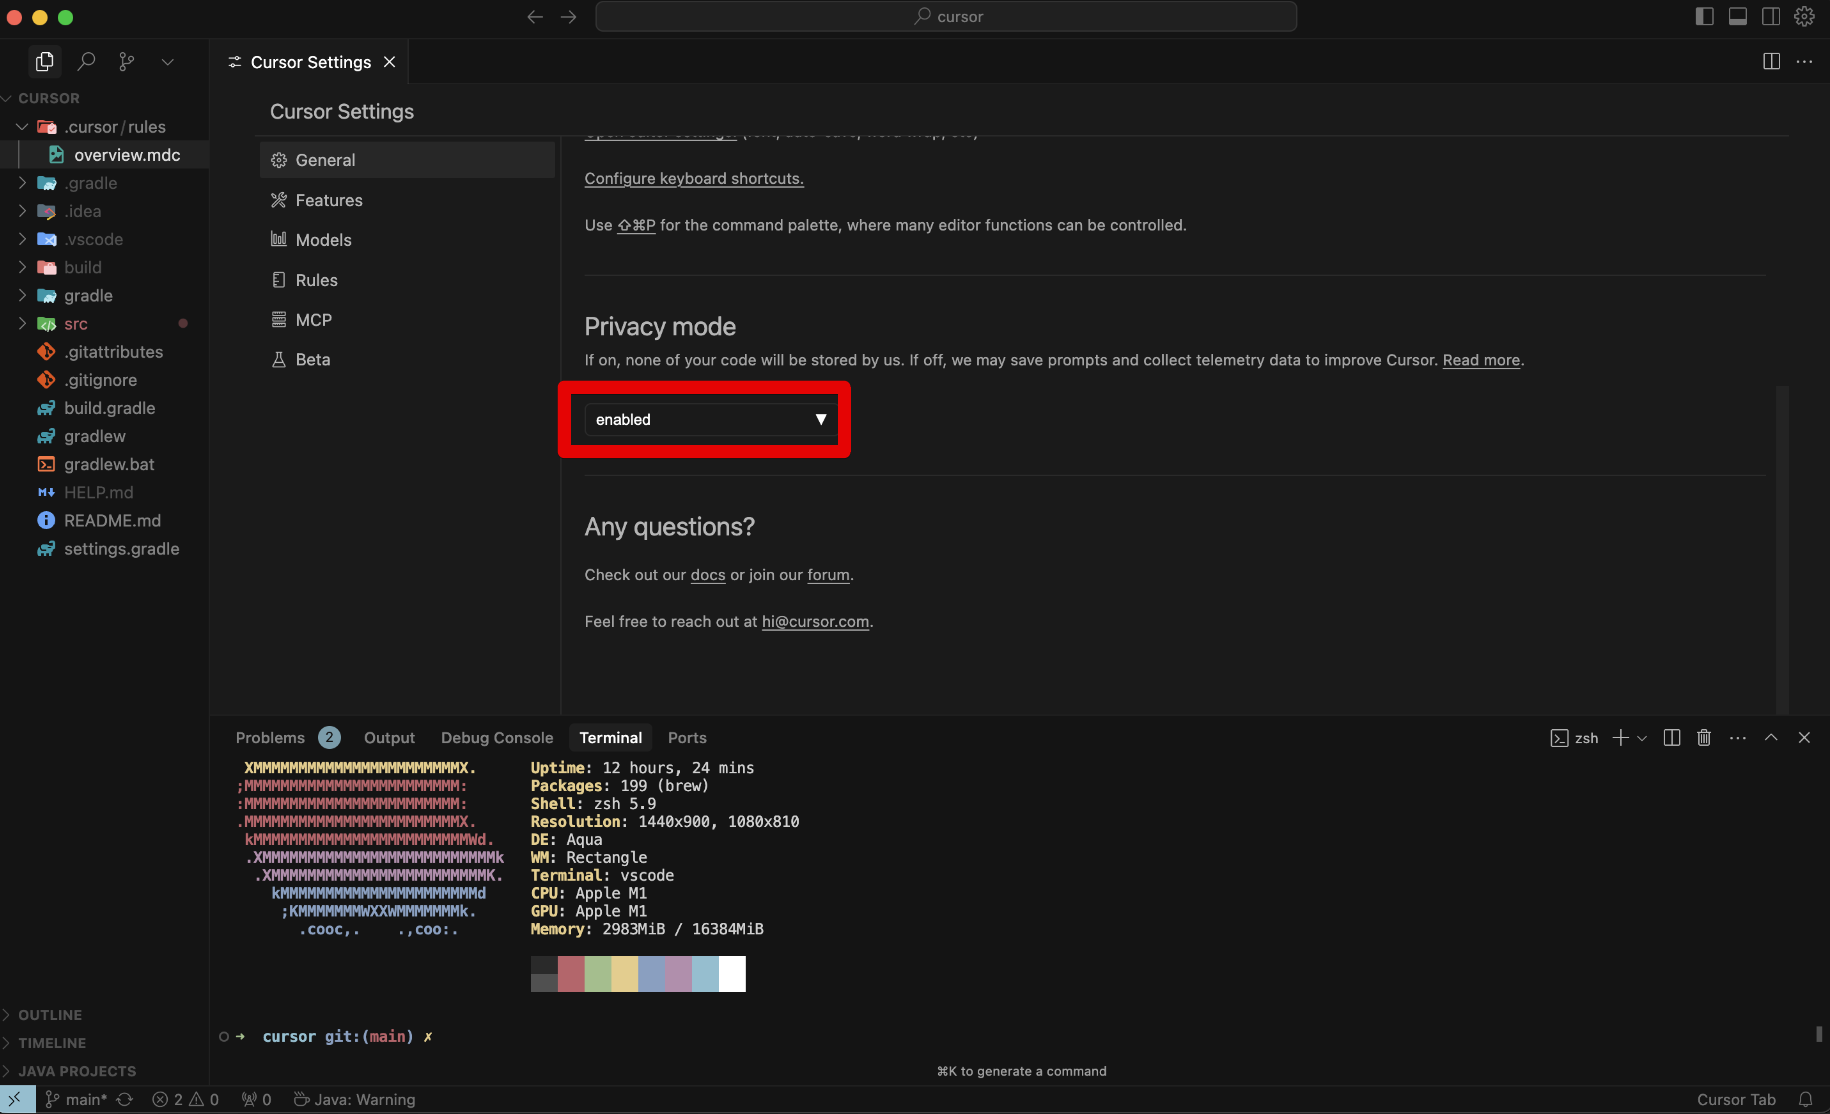Open the docs link
1830x1114 pixels.
pos(708,575)
